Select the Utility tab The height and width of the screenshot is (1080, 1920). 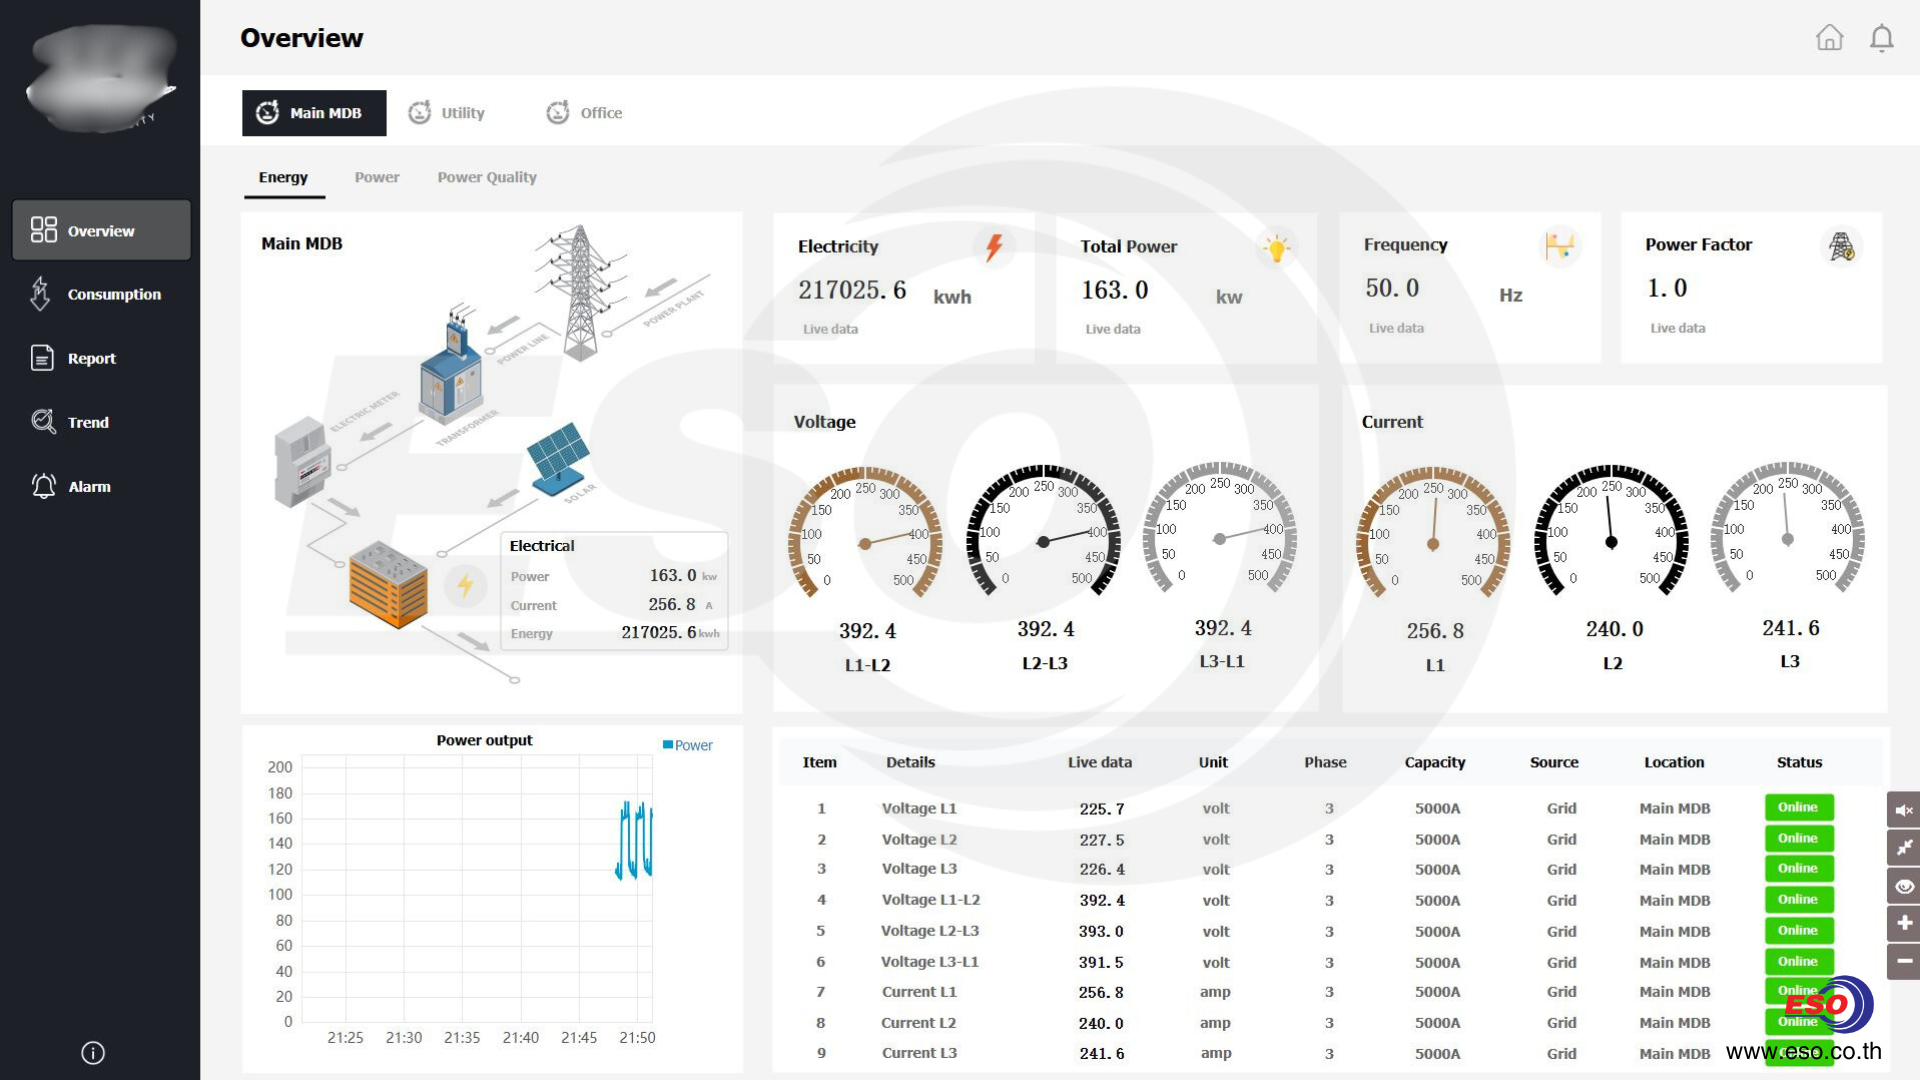[x=447, y=113]
